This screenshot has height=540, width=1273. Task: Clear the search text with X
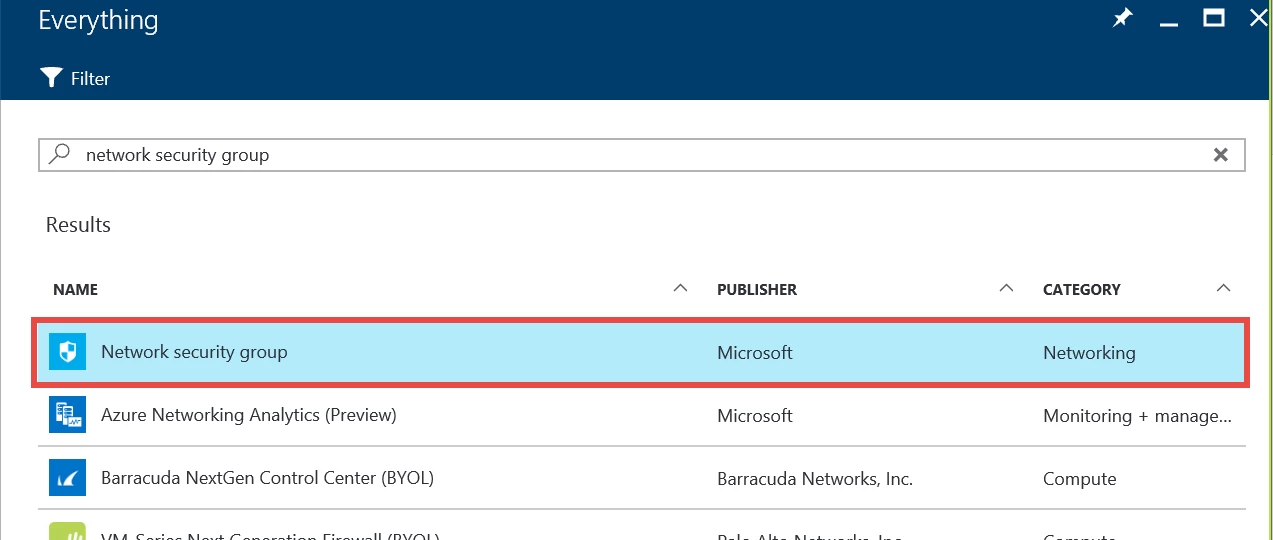point(1220,155)
